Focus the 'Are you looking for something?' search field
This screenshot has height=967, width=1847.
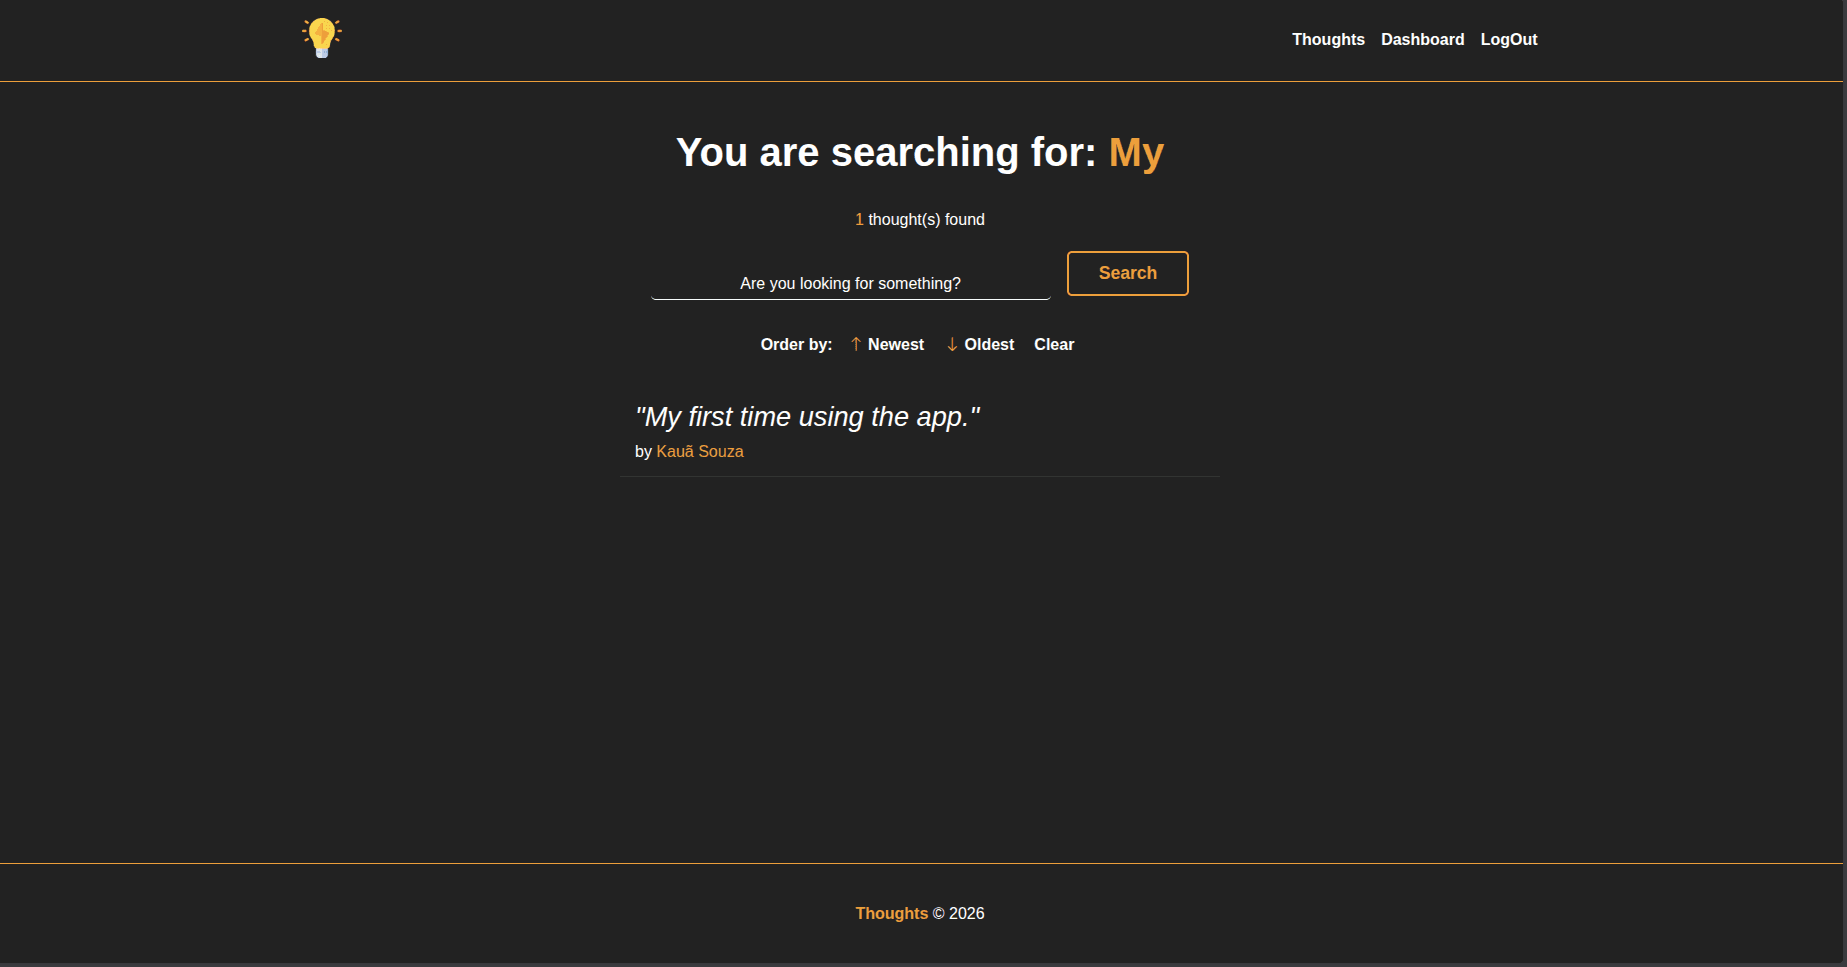click(x=850, y=283)
